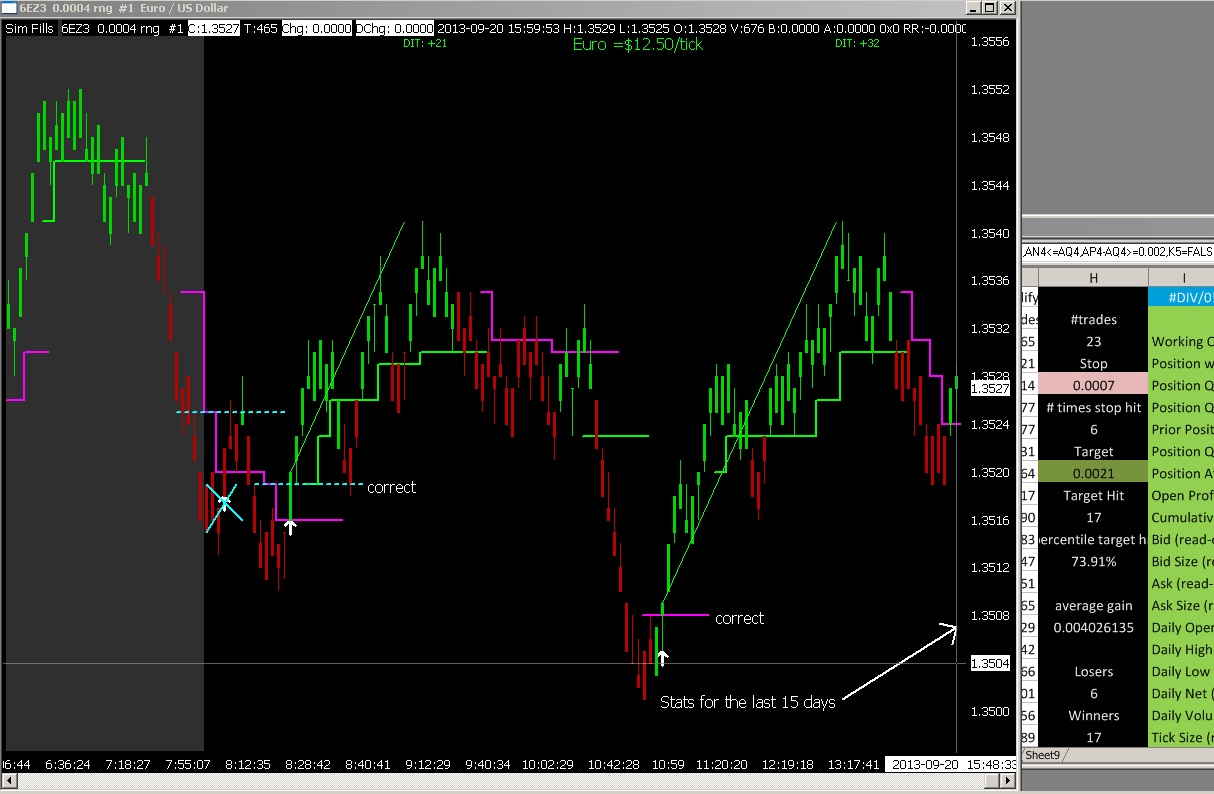Select the Winners label cell

[x=1093, y=716]
